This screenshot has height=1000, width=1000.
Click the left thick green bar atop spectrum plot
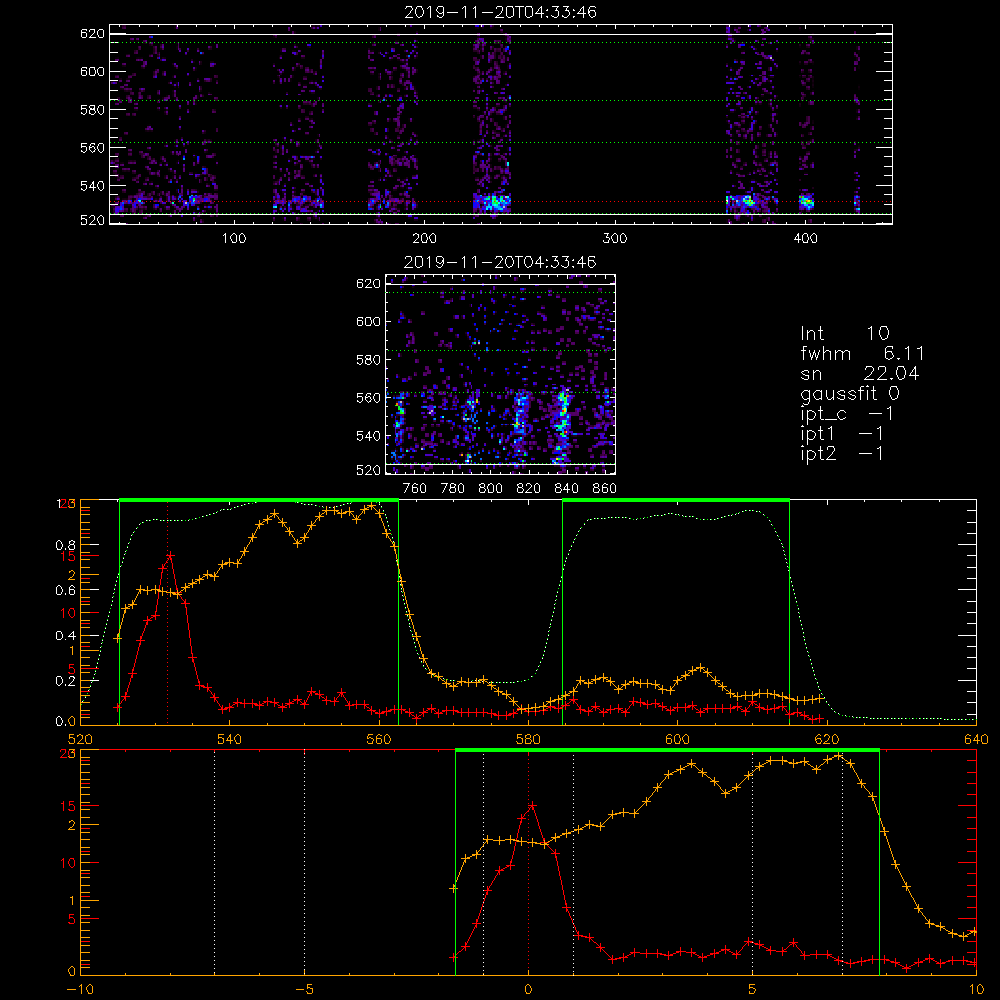tap(259, 500)
